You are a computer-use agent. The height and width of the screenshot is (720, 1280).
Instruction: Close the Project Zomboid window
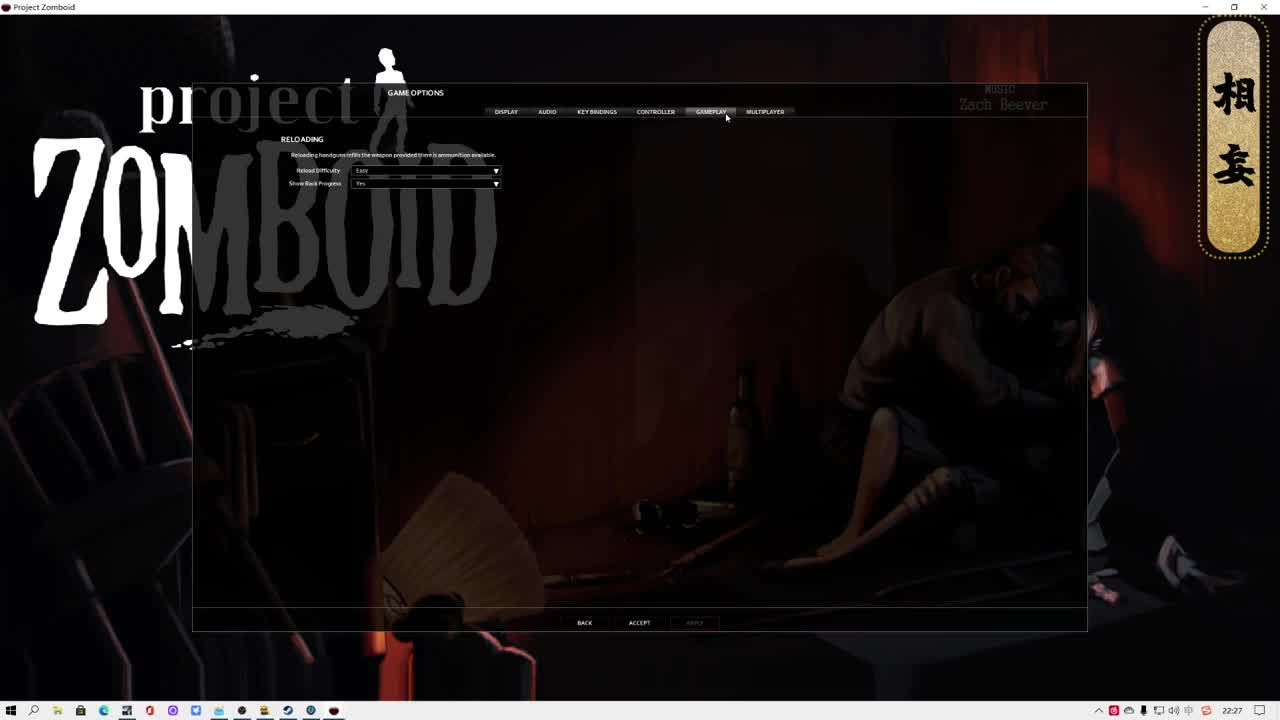[x=1264, y=7]
